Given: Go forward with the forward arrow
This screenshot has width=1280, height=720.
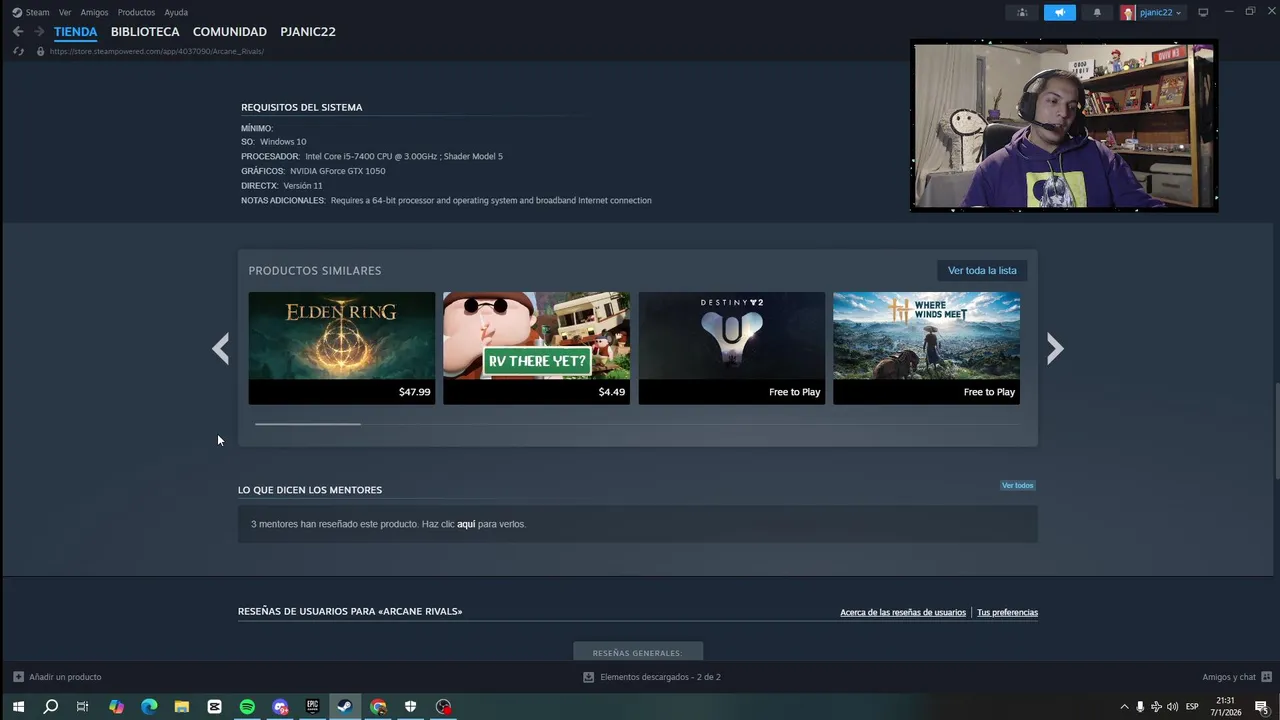Looking at the screenshot, I should (39, 32).
